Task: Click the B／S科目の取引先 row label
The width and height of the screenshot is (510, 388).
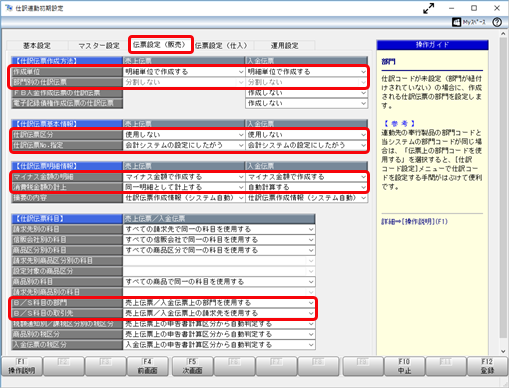Action: point(67,313)
